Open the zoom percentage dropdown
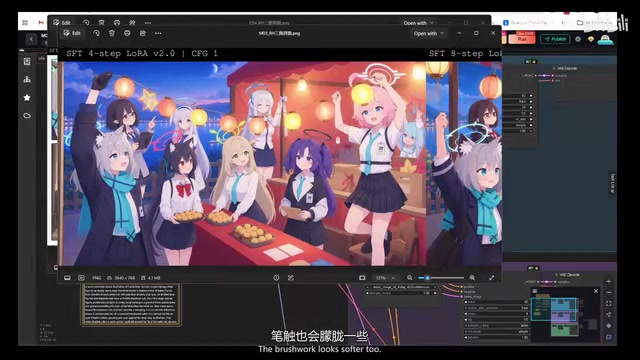This screenshot has width=640, height=360. [x=385, y=278]
